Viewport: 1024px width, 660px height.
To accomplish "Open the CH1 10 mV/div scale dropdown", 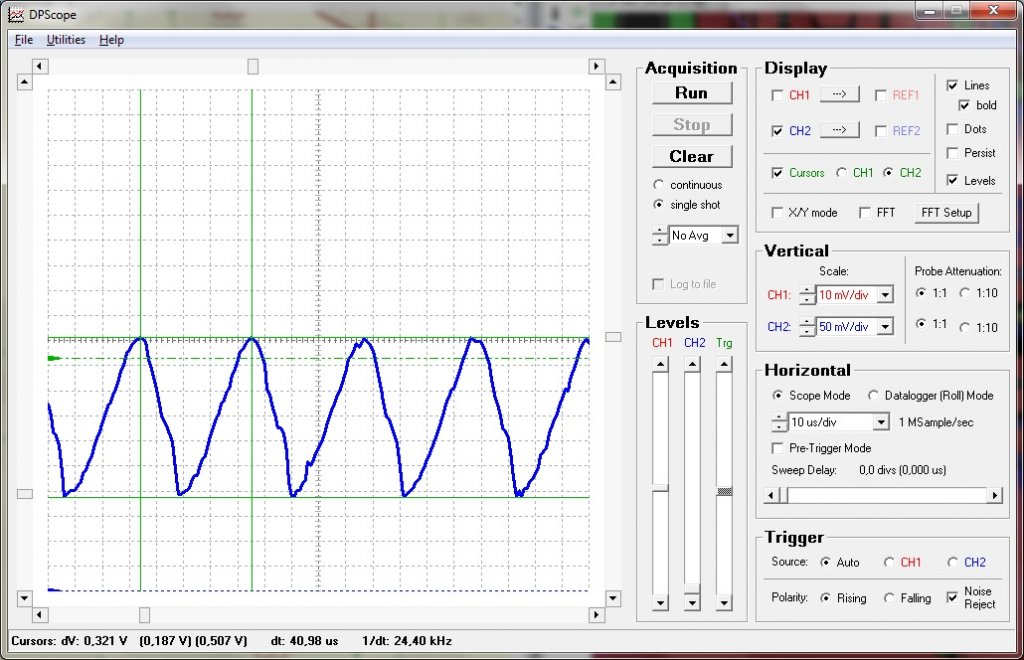I will pyautogui.click(x=886, y=295).
